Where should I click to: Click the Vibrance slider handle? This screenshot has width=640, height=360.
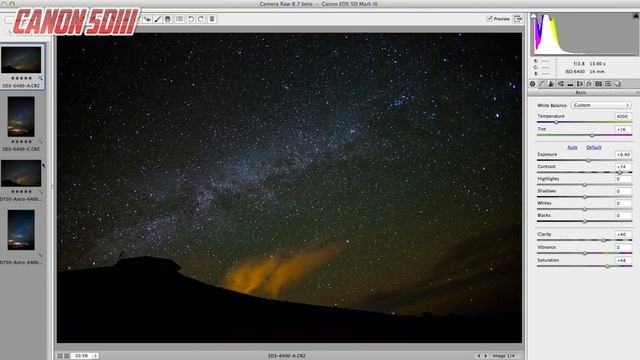584,253
